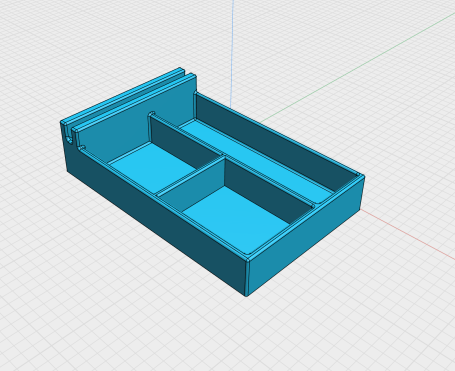Select the rounded notch at the slot's bottom
The width and height of the screenshot is (455, 371).
pyautogui.click(x=70, y=140)
